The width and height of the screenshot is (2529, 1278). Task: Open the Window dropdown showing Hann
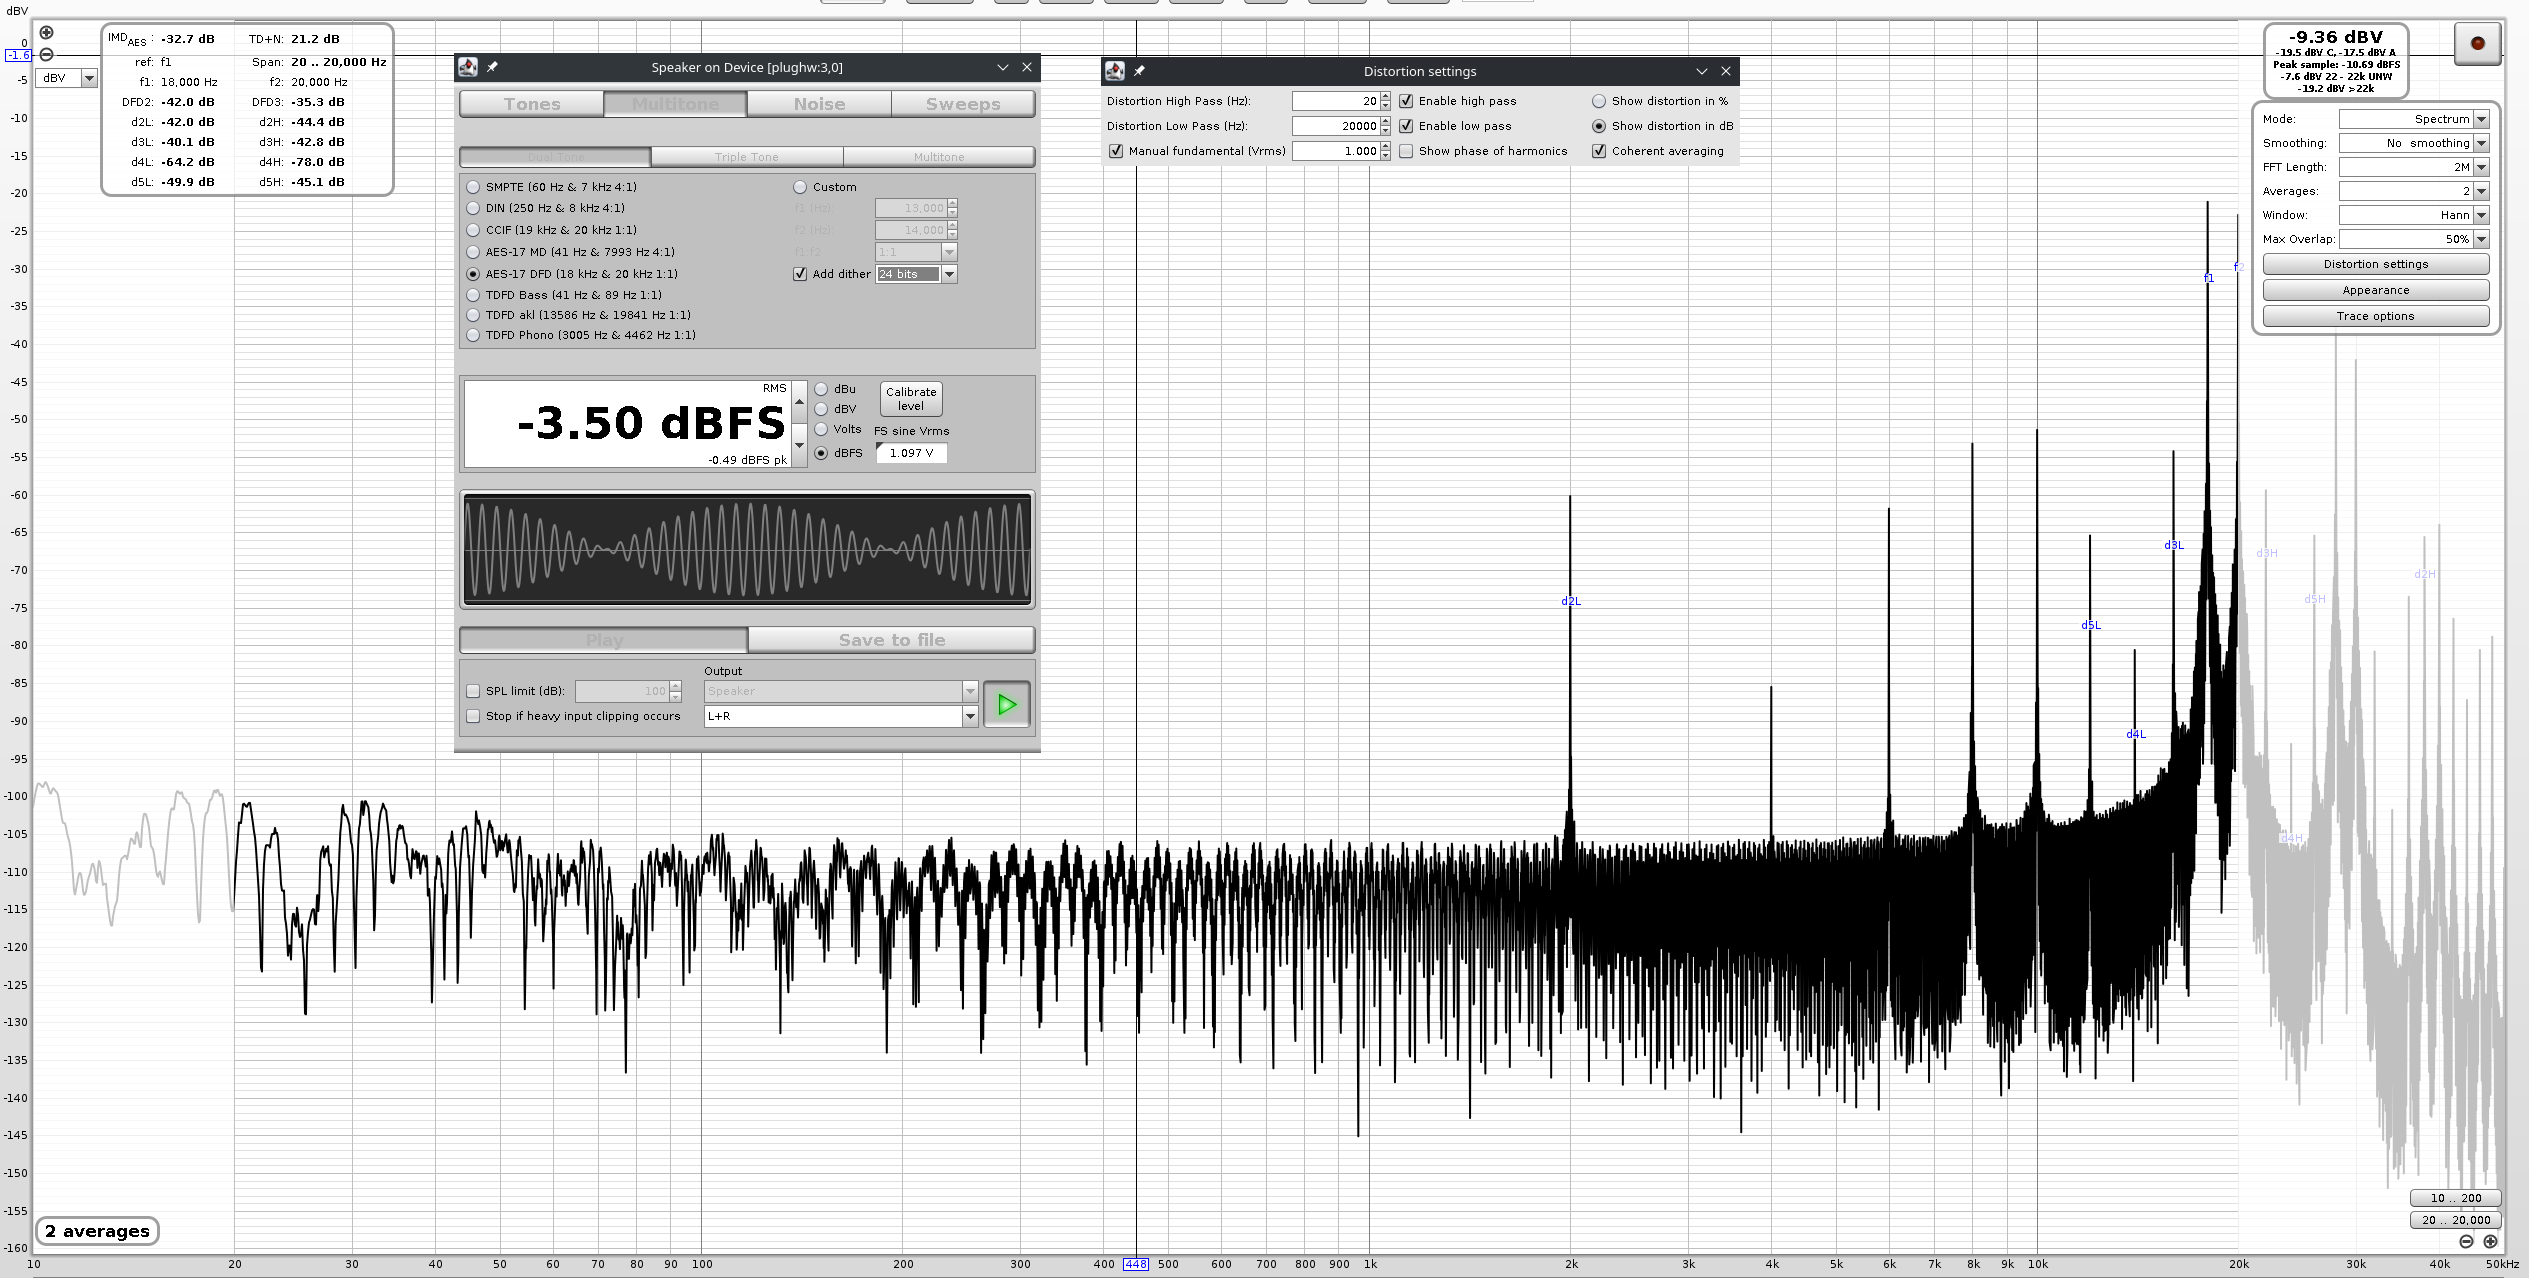tap(2481, 215)
